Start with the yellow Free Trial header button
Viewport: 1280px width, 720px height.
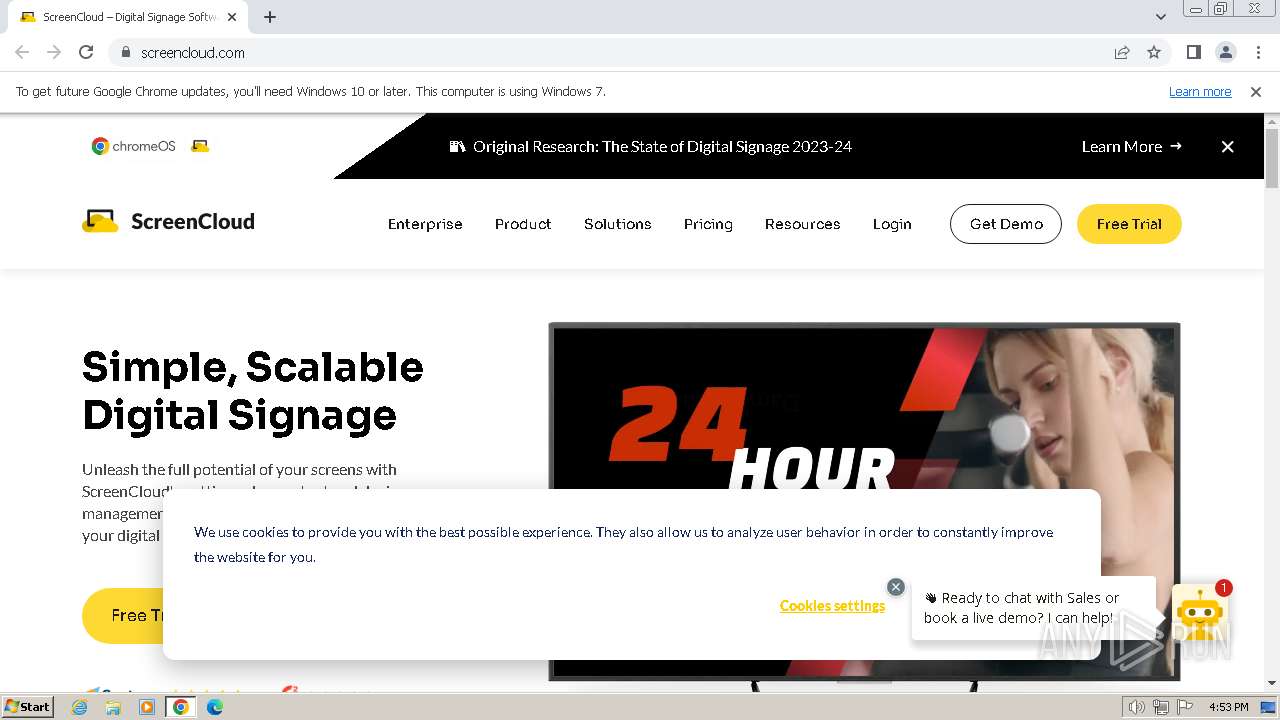point(1129,224)
